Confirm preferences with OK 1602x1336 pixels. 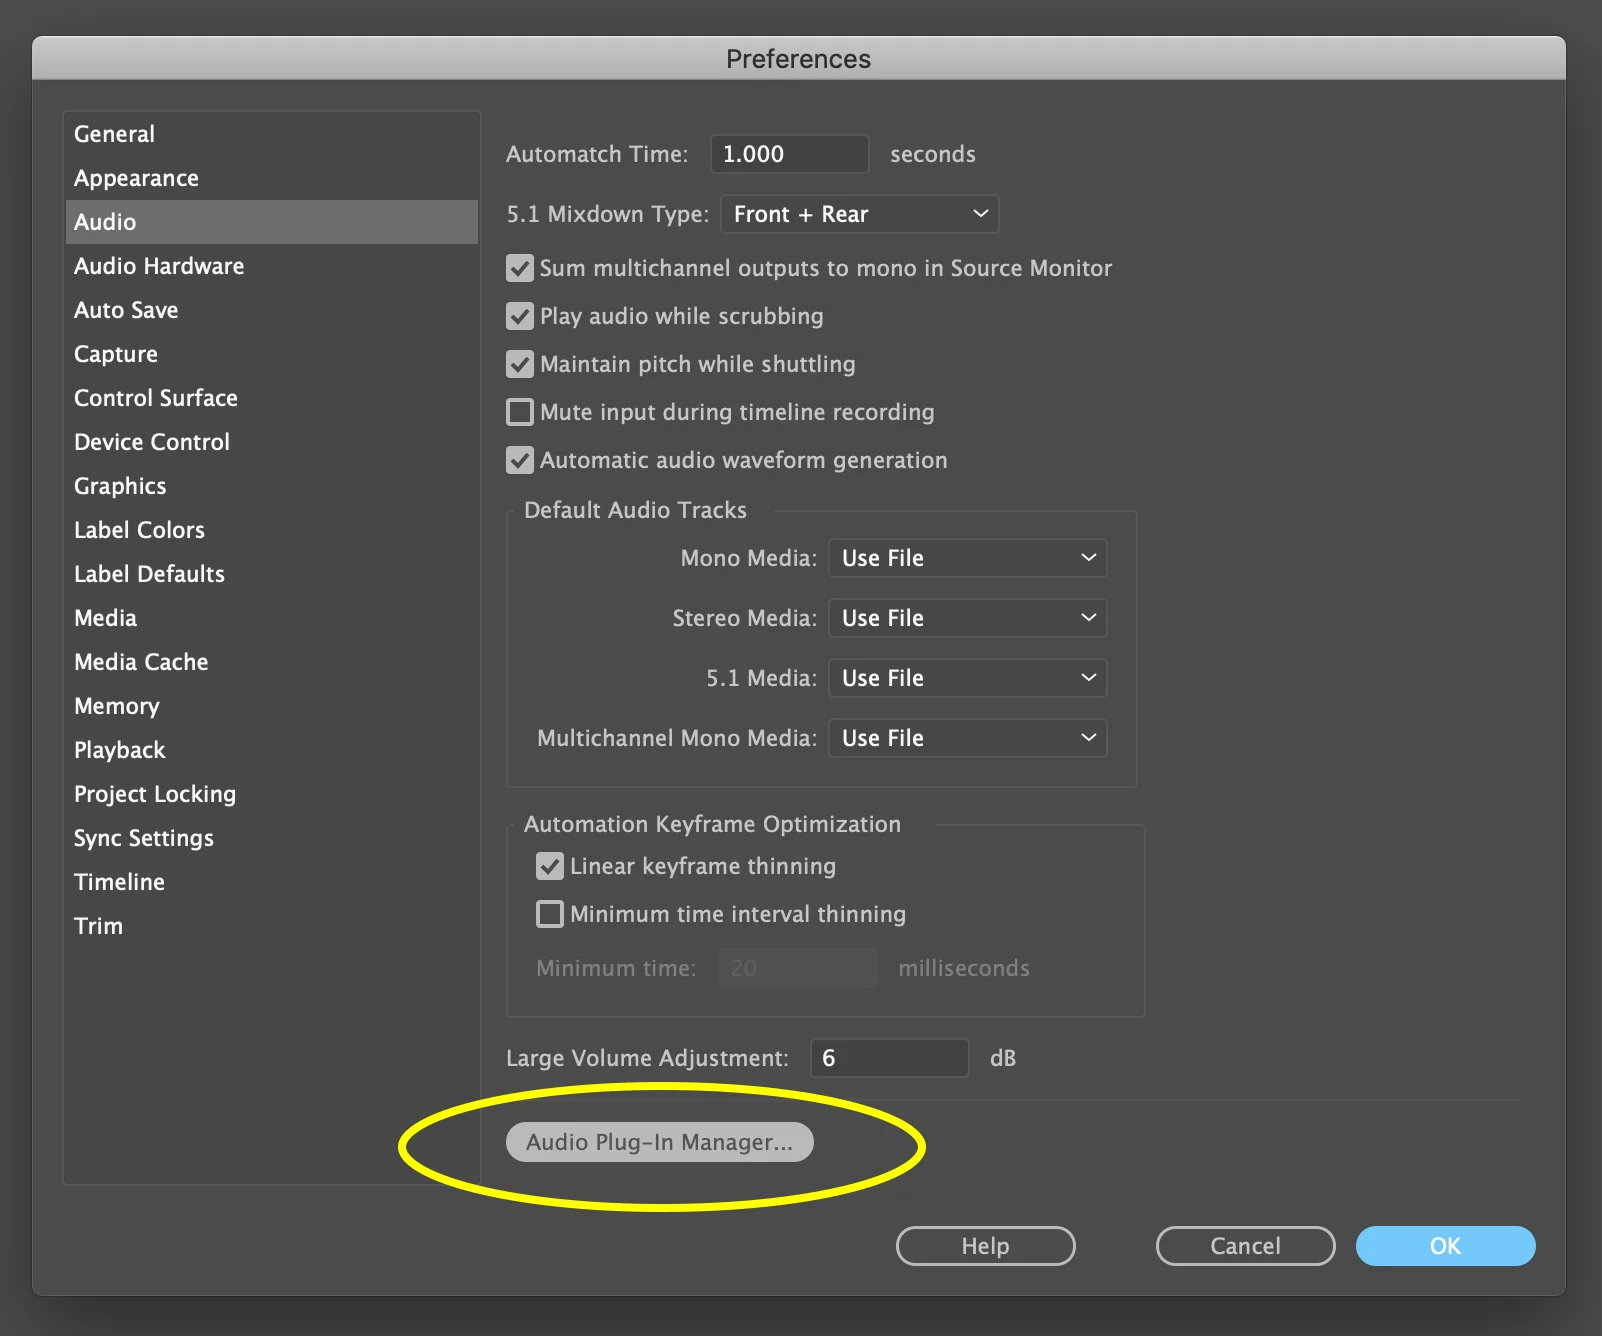coord(1445,1246)
